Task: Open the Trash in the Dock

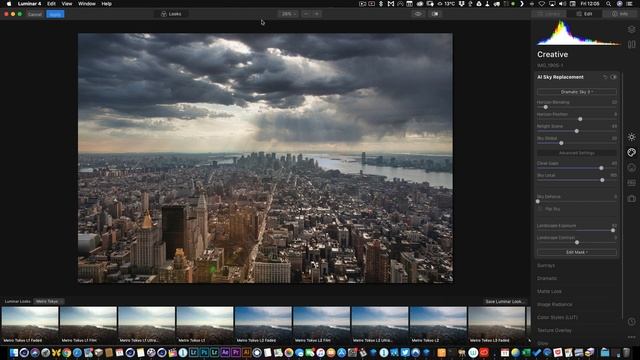Action: pyautogui.click(x=626, y=352)
